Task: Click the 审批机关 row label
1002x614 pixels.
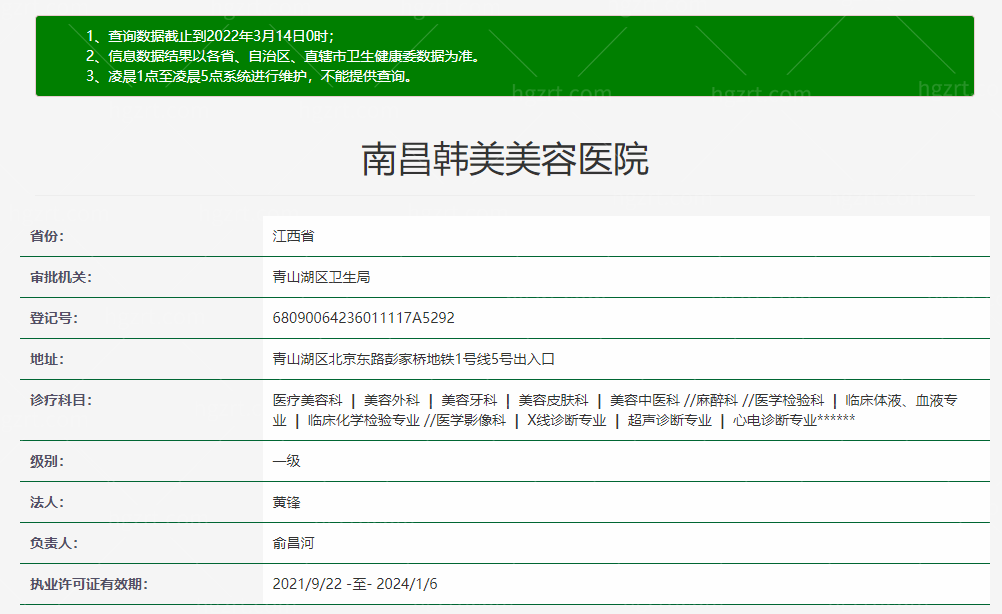Action: pos(60,277)
